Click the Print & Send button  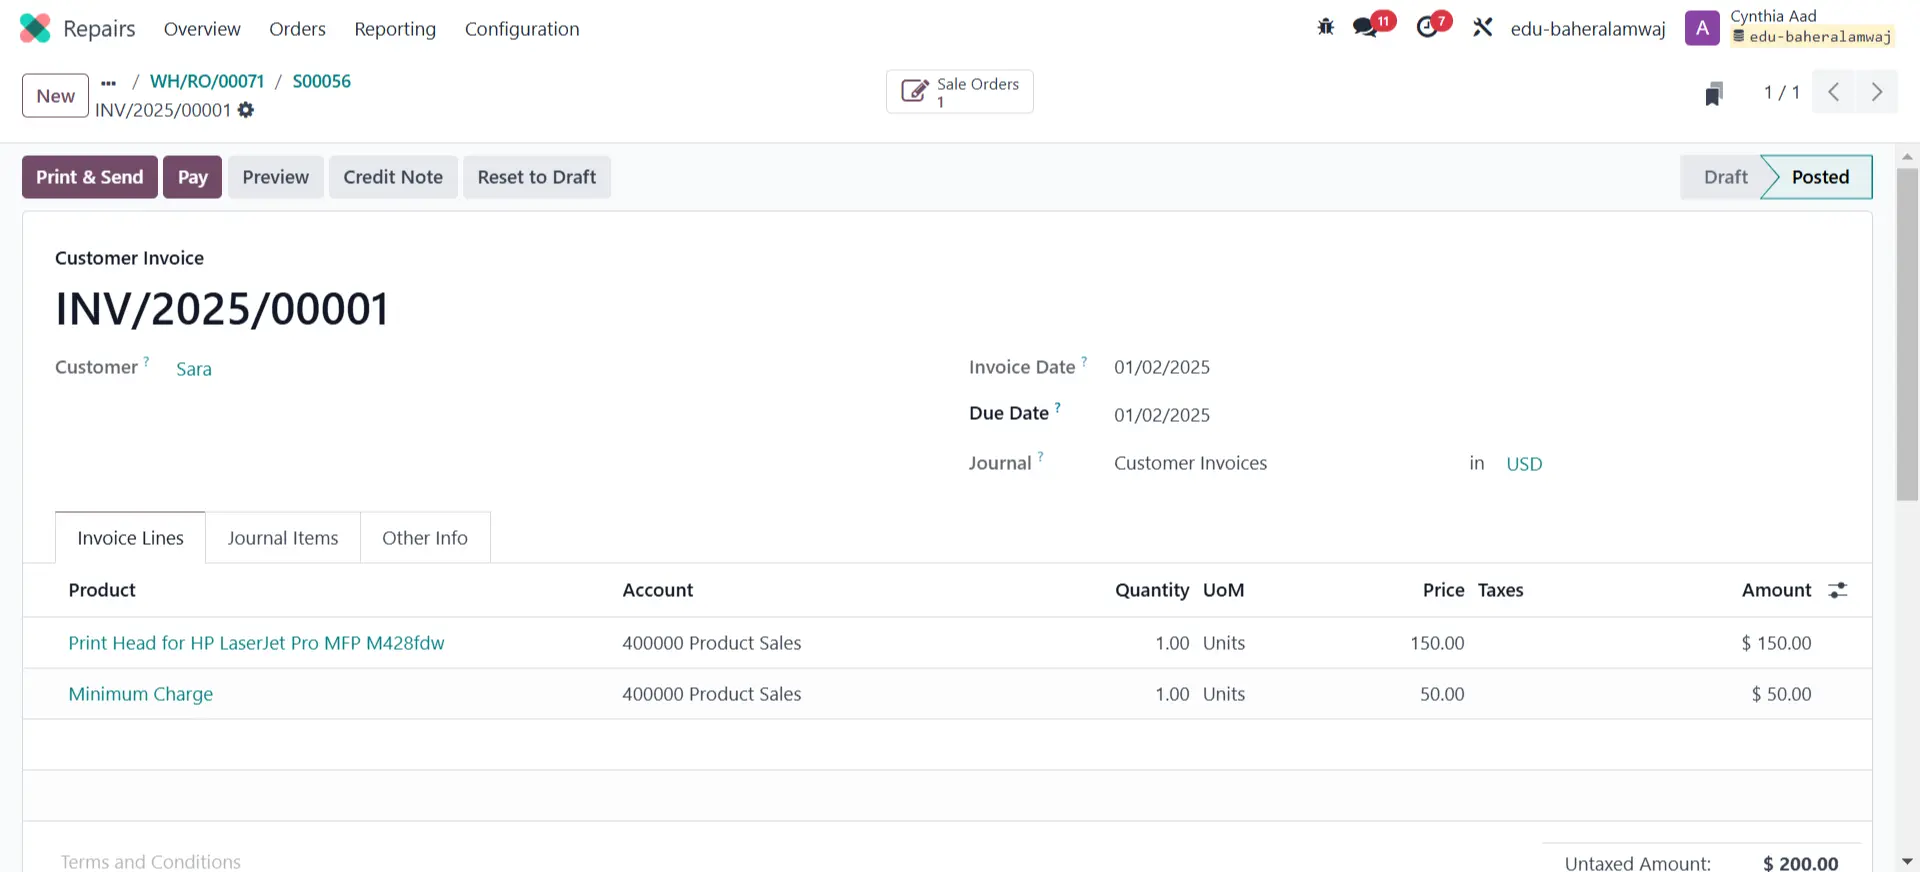click(x=90, y=177)
